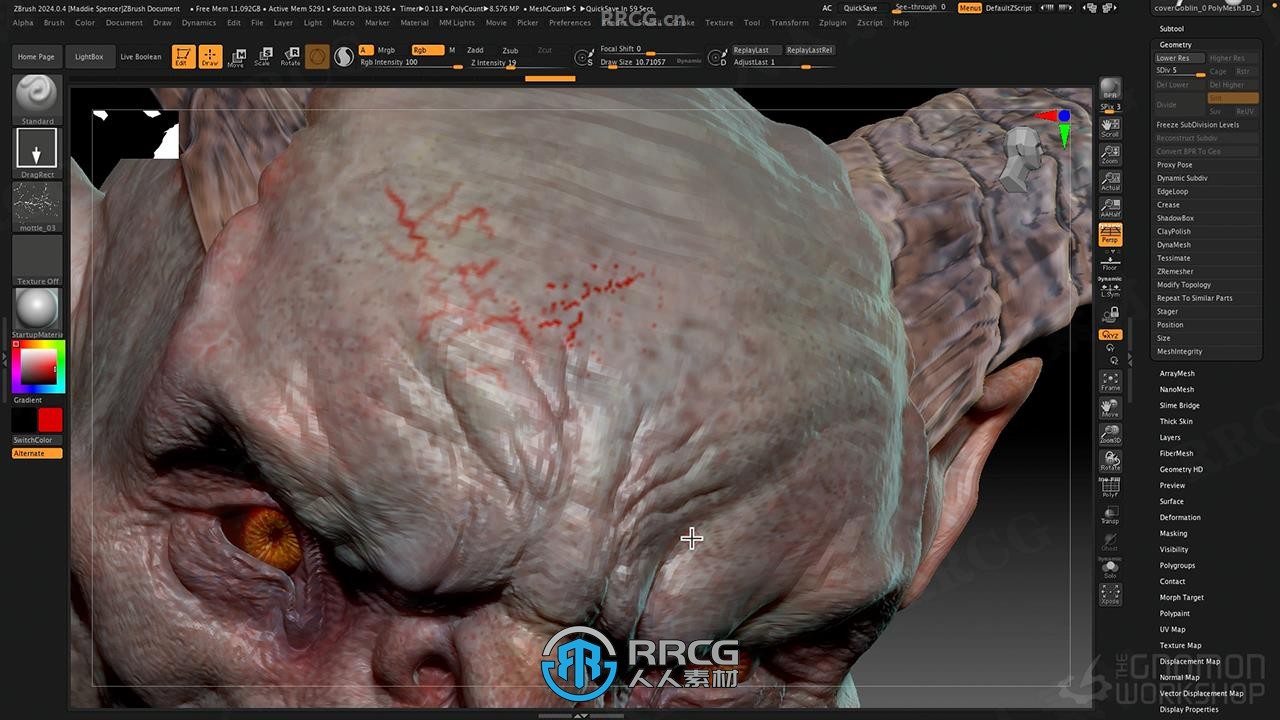Click the QuickSave button

coord(860,8)
